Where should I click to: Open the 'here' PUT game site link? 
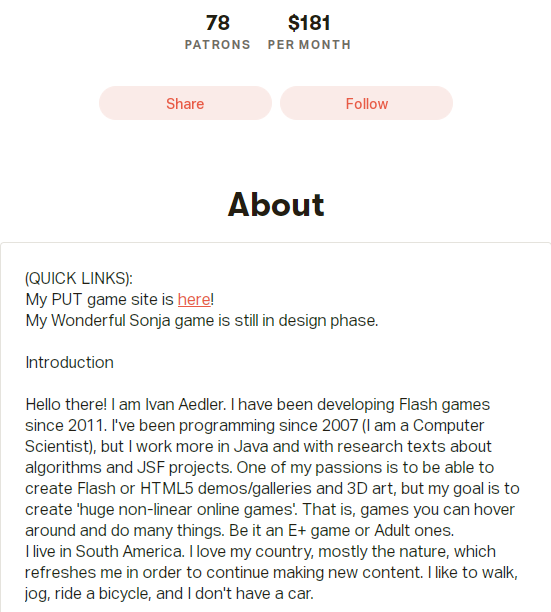194,300
